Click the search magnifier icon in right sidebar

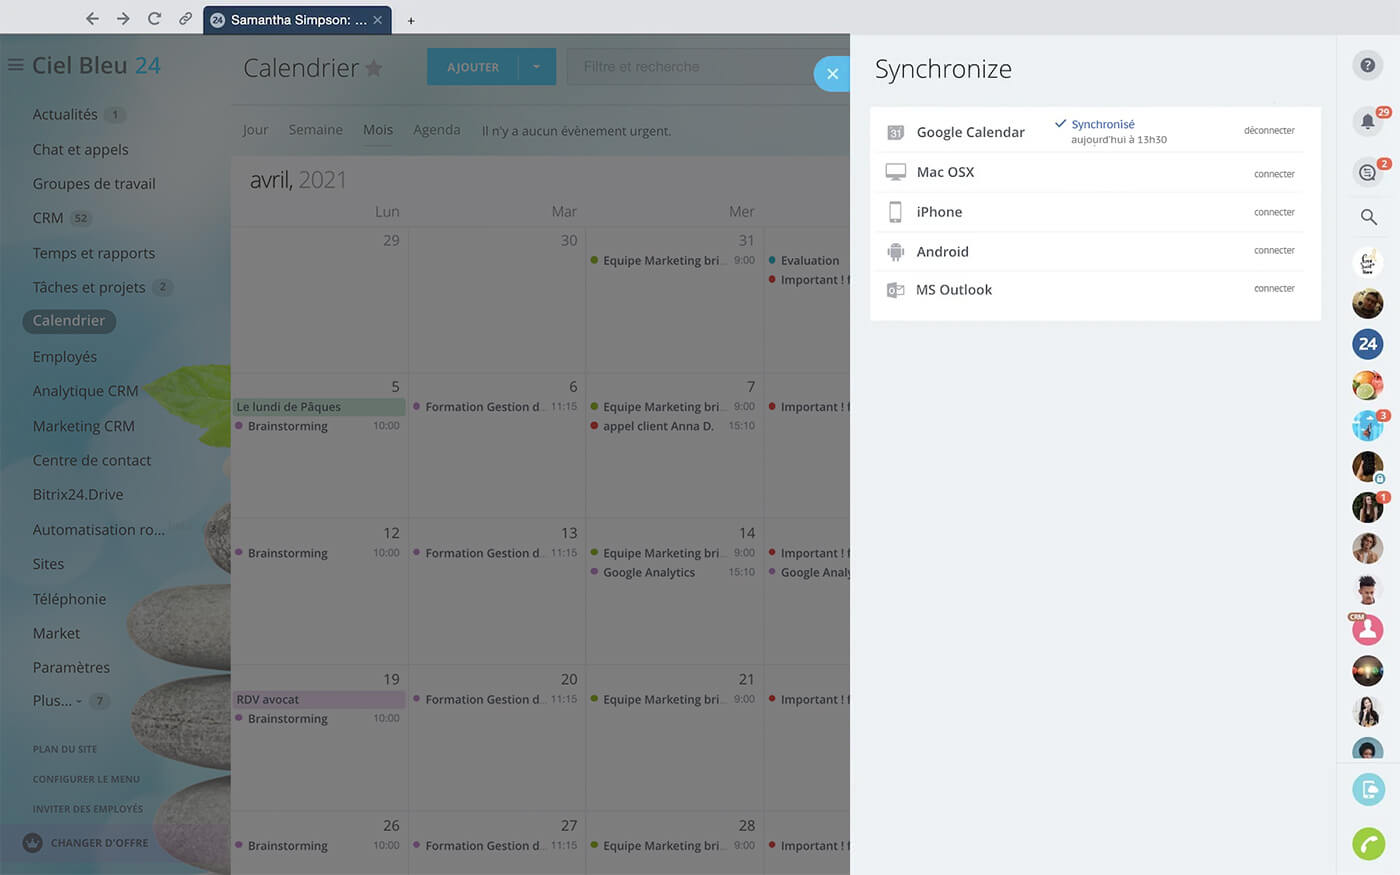pos(1368,217)
